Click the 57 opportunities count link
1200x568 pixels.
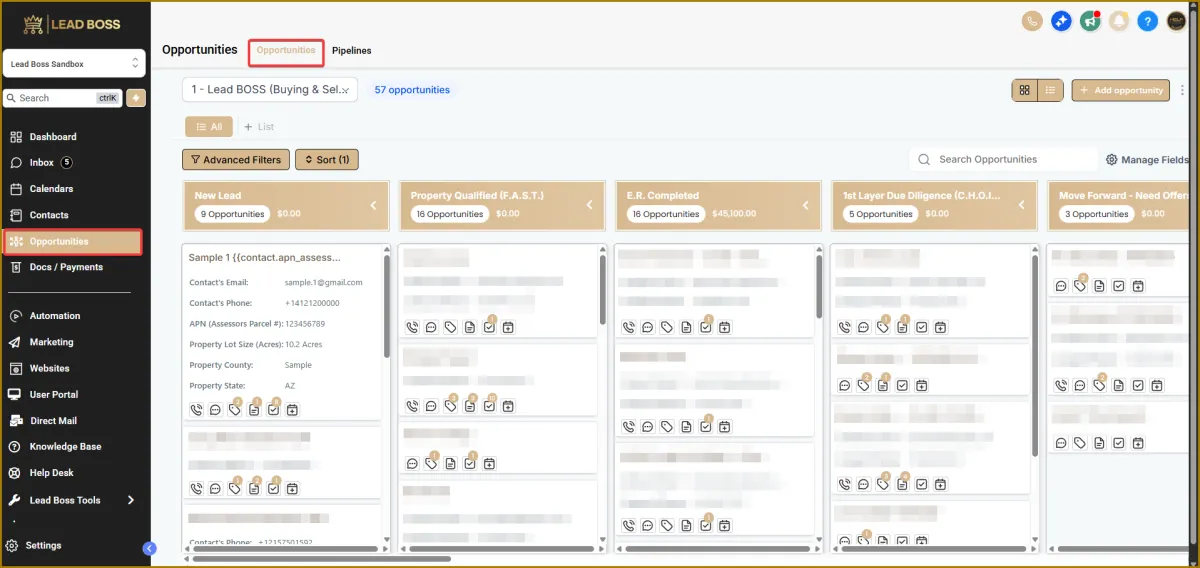pyautogui.click(x=412, y=90)
